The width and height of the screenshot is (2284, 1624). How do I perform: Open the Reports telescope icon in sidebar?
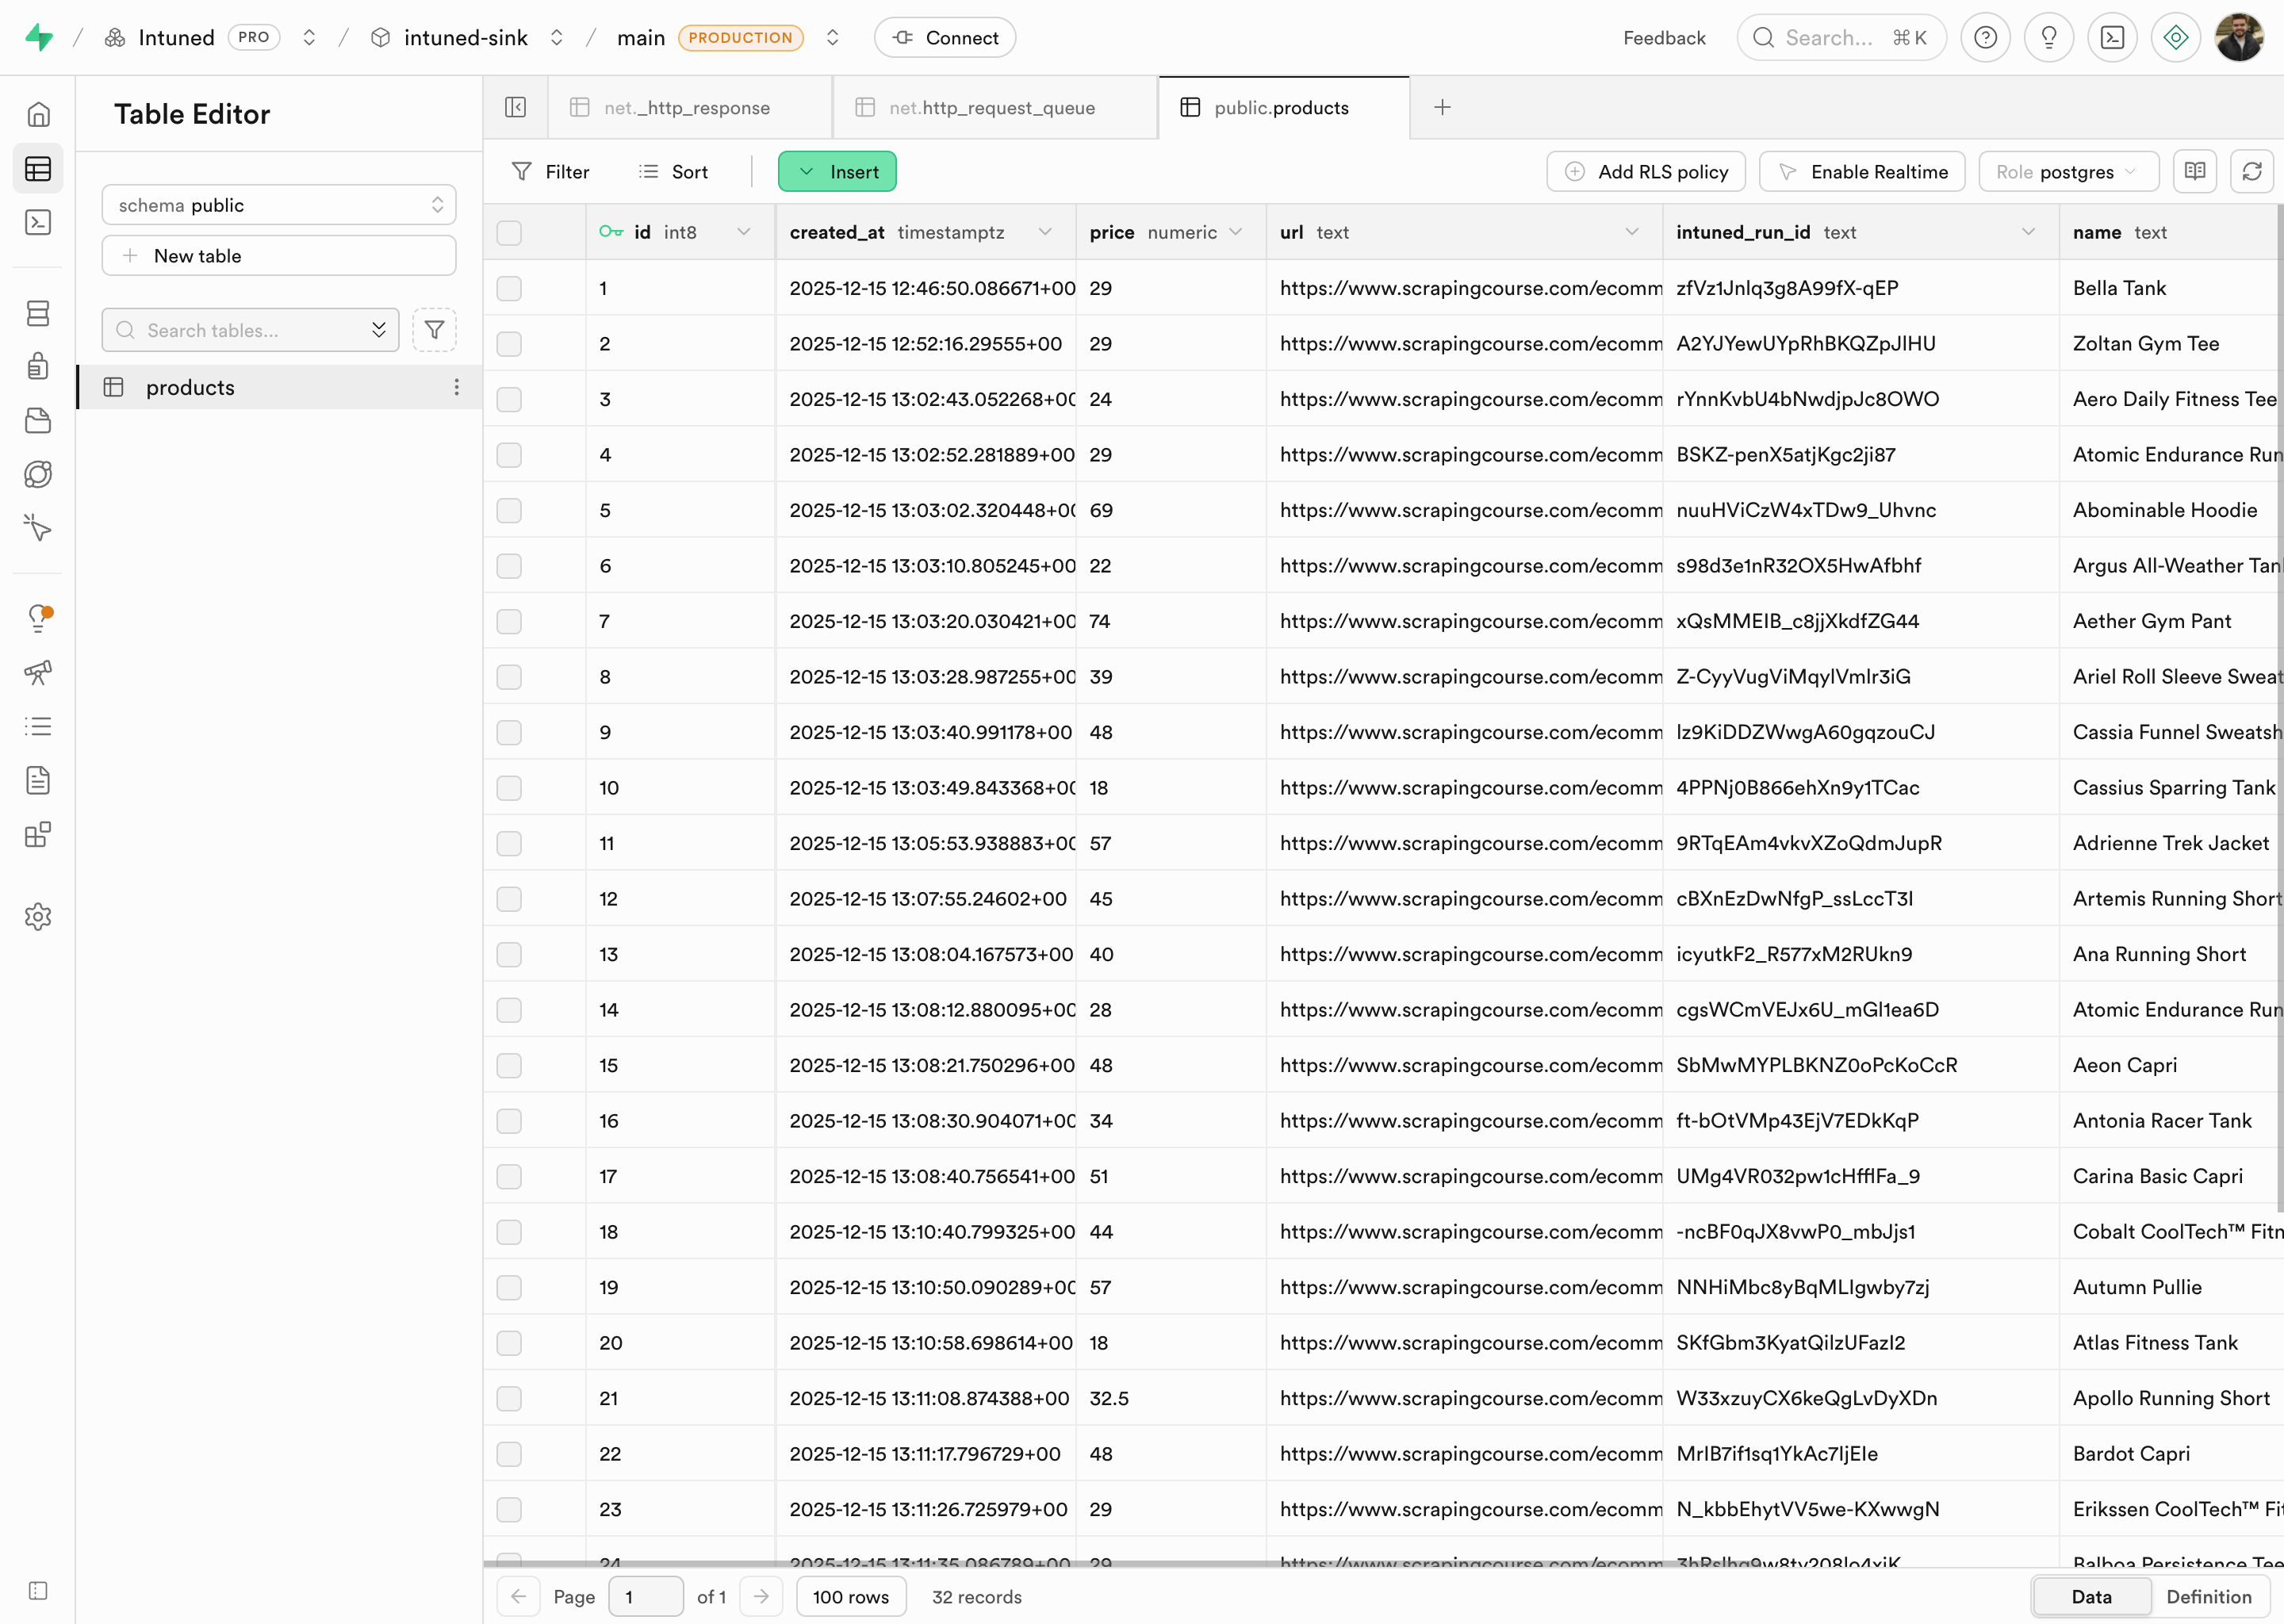pyautogui.click(x=38, y=672)
